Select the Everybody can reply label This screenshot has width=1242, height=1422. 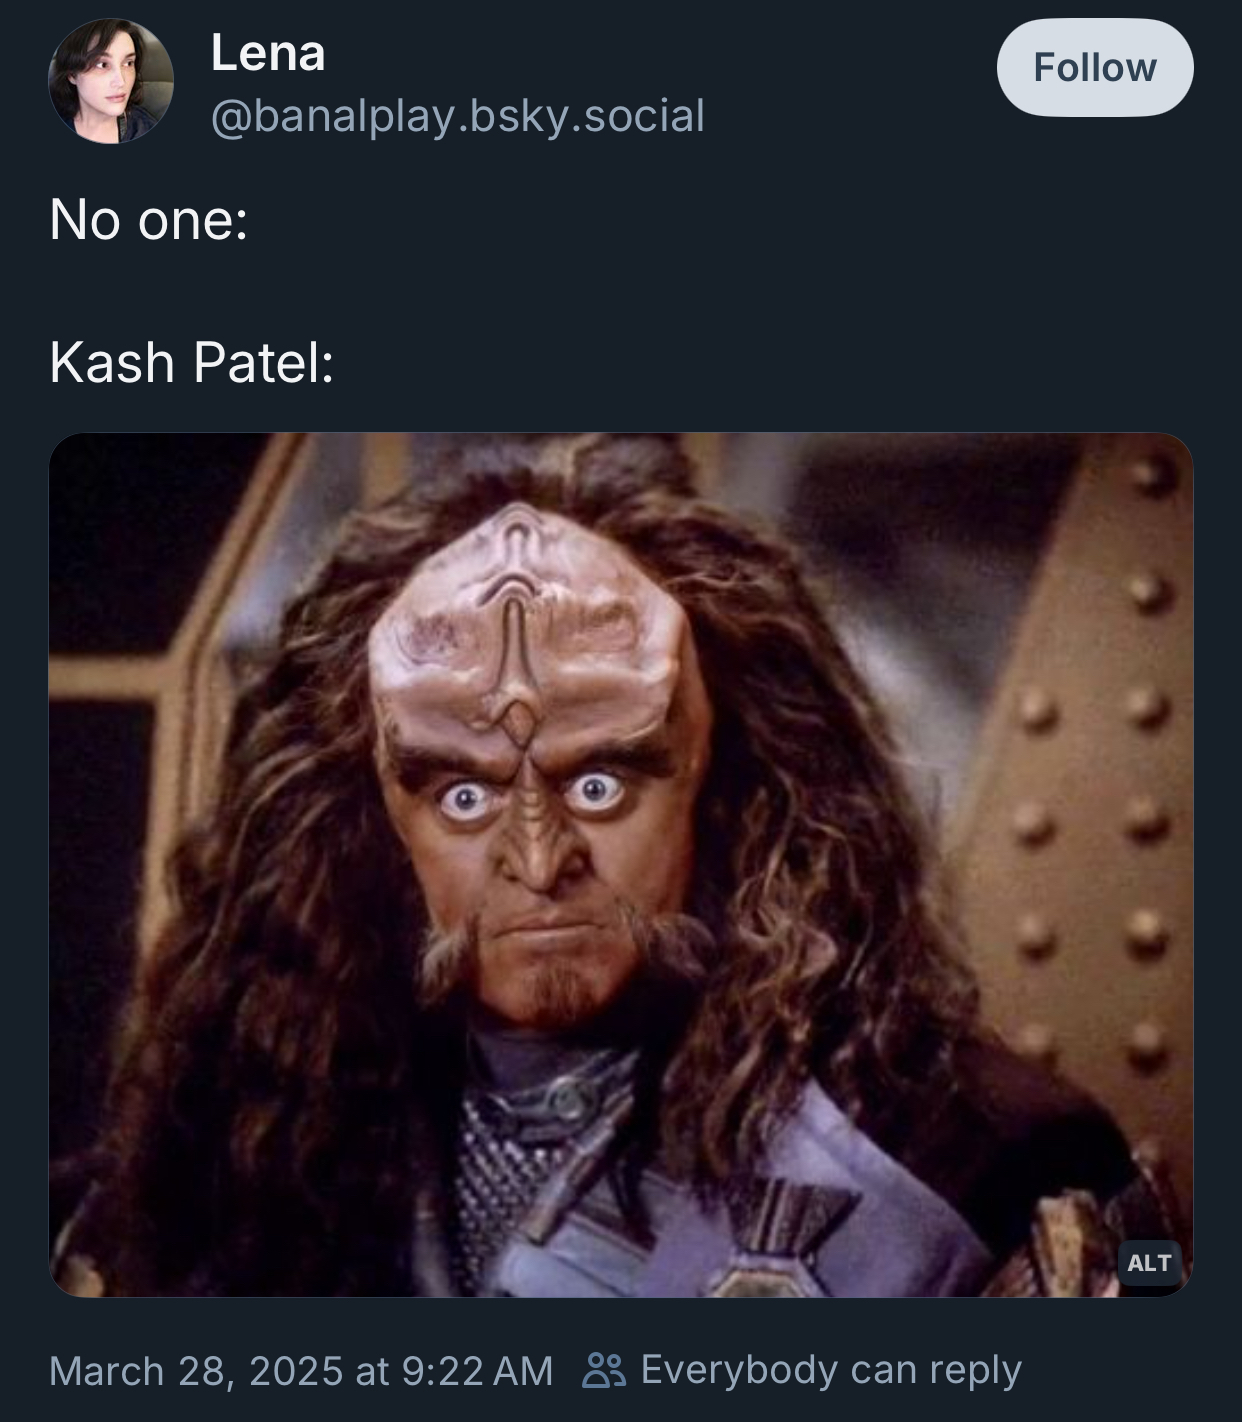pyautogui.click(x=831, y=1369)
